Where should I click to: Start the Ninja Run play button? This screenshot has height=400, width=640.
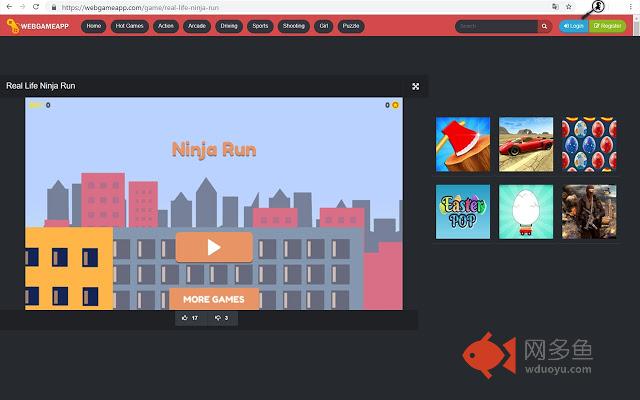[214, 247]
